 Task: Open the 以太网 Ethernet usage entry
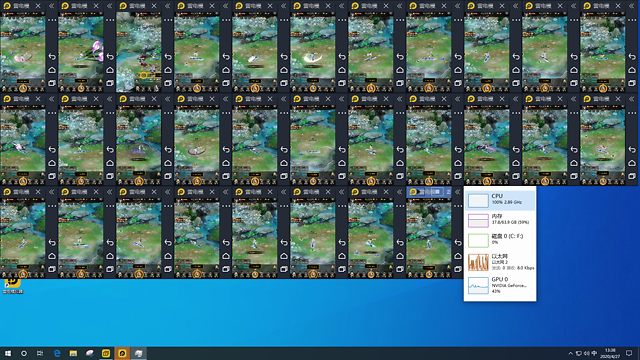pos(500,262)
